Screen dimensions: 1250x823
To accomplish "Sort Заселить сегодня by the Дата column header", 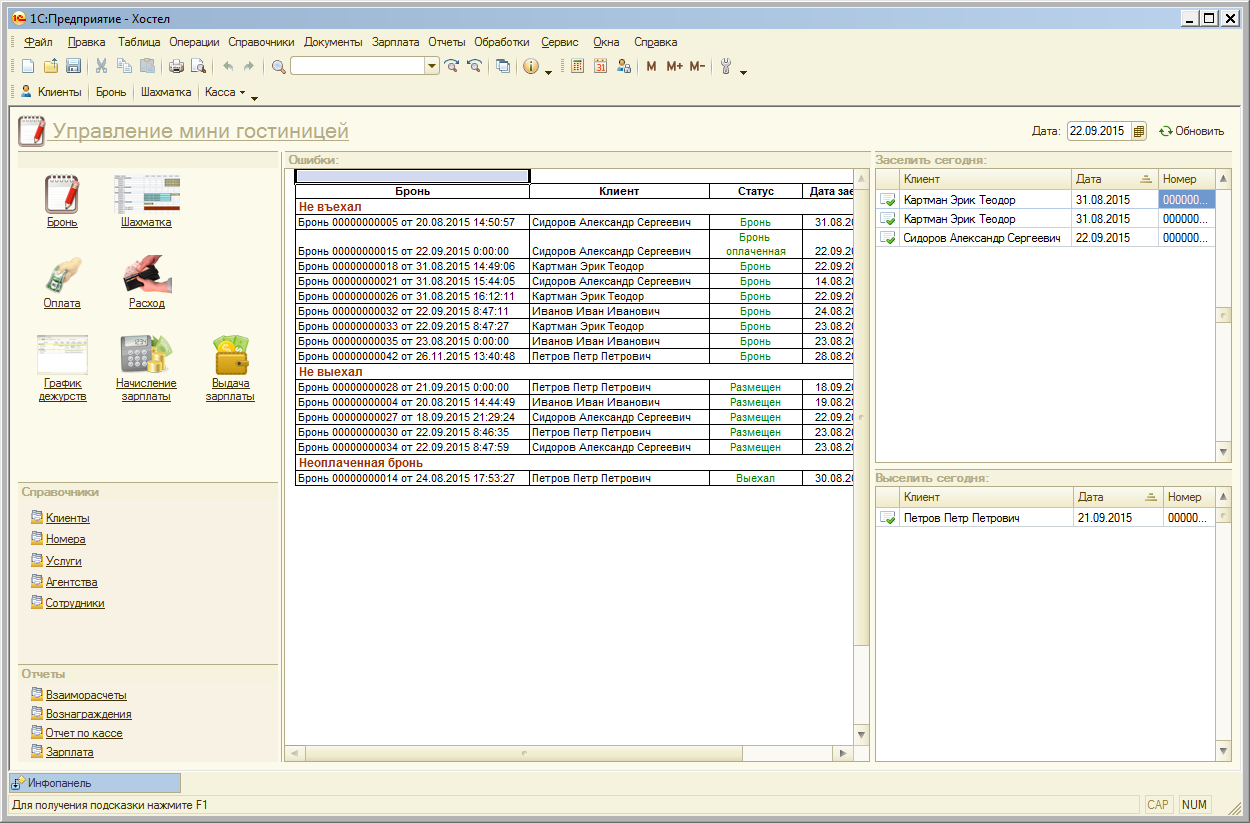I will 1115,179.
